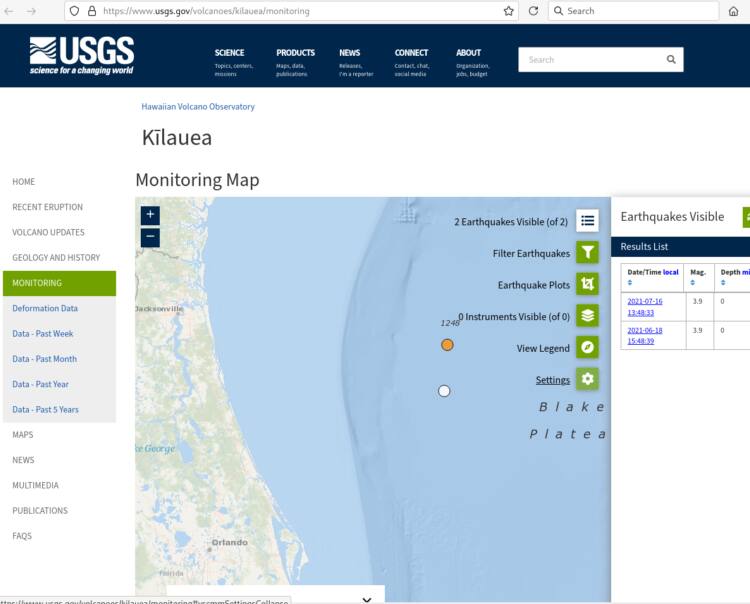Open the ABOUT menu
Viewport: 750px width, 604px height.
[468, 53]
